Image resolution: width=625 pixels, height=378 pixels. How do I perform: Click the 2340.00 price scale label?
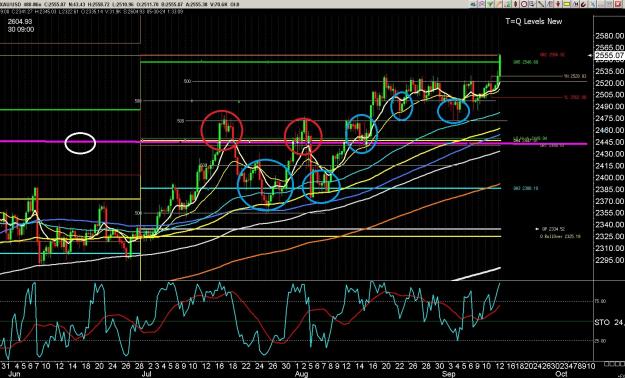[609, 224]
